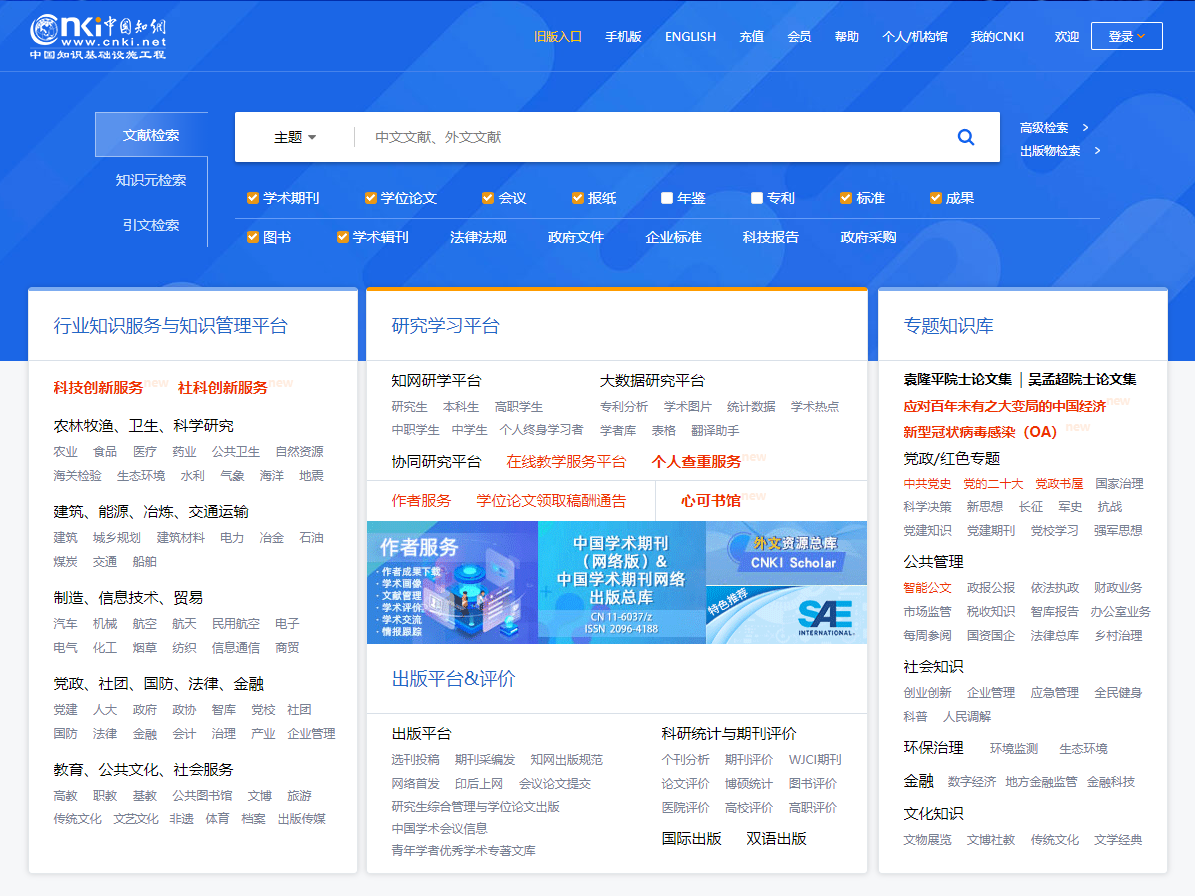Screen dimensions: 1195x896
Task: Open 公共图书馆 industry link
Action: (202, 795)
